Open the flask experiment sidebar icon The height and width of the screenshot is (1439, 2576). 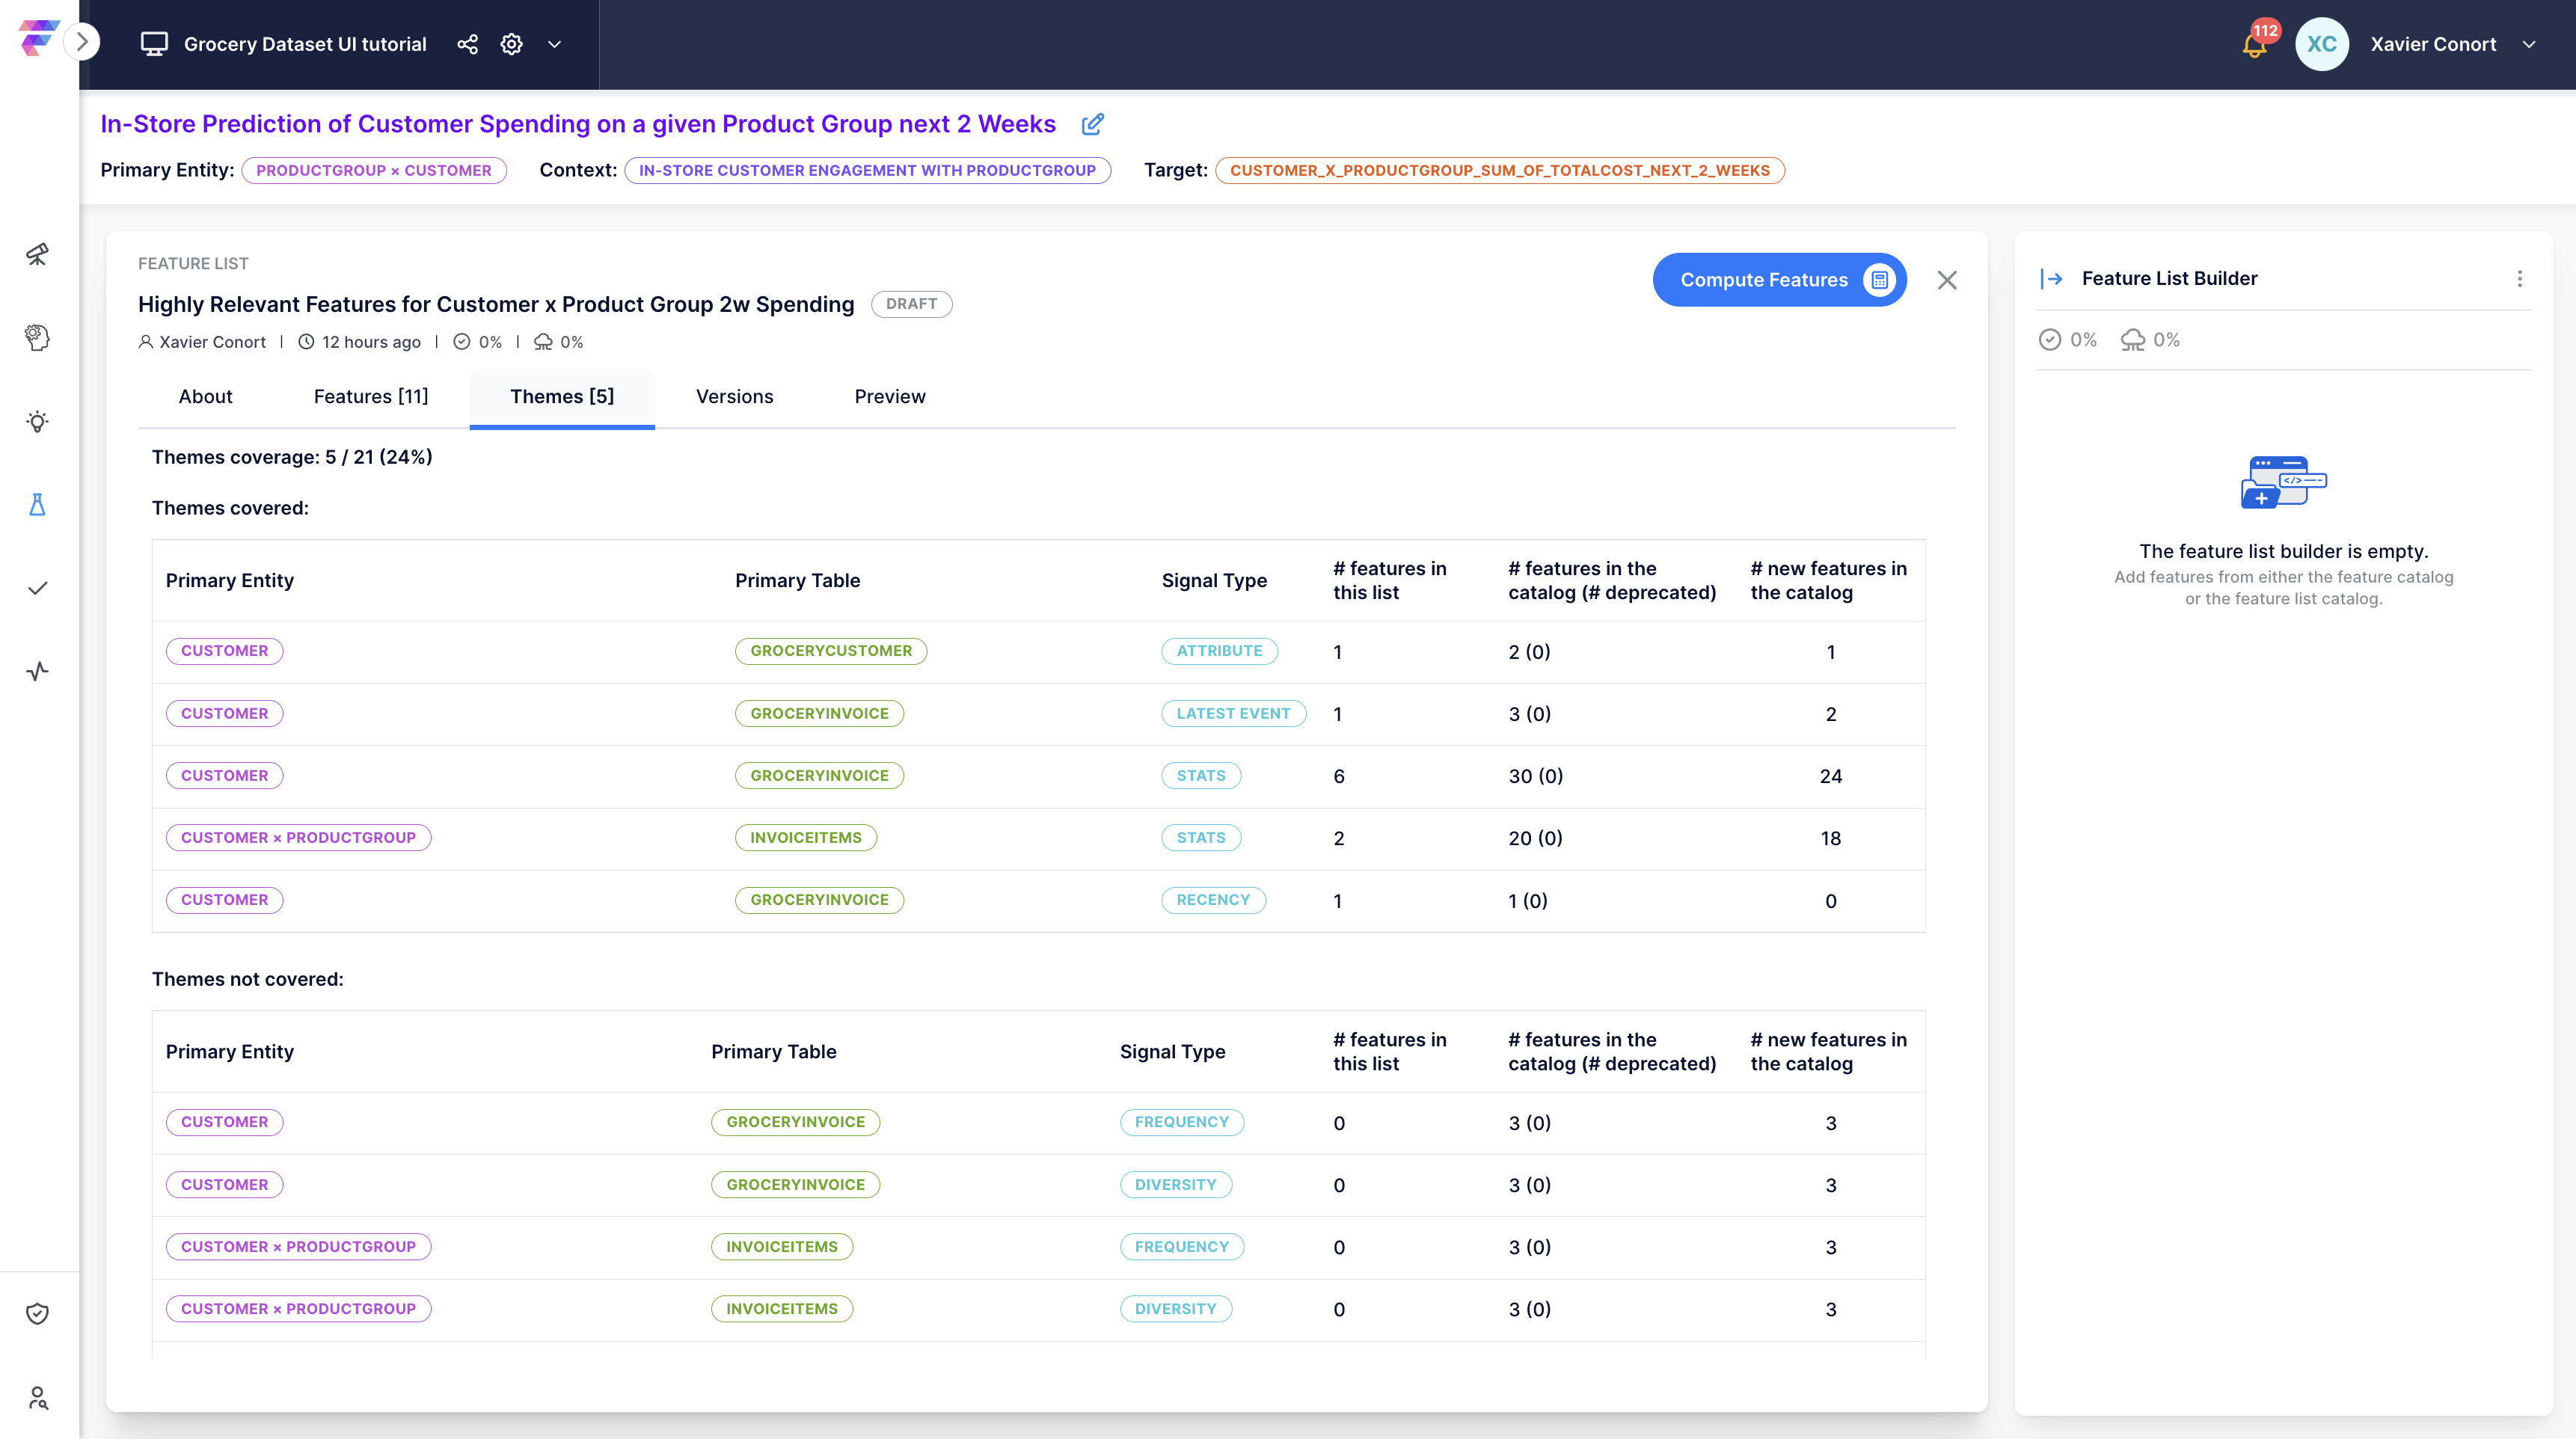pyautogui.click(x=38, y=504)
